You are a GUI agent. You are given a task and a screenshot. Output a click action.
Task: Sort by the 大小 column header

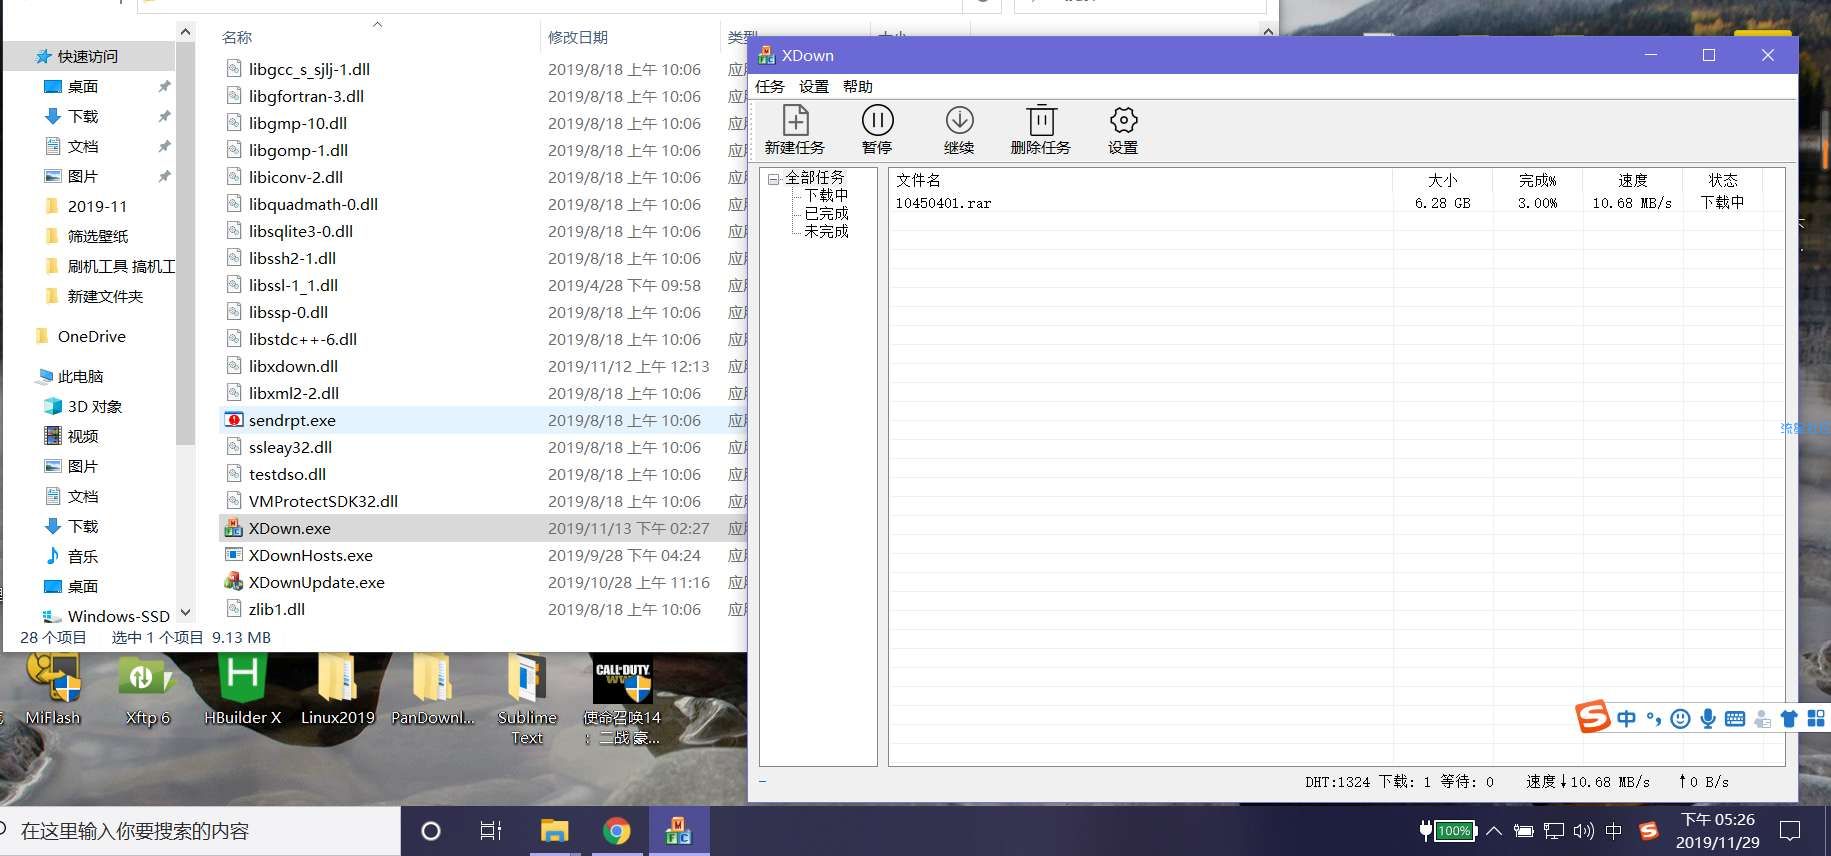click(x=1442, y=180)
